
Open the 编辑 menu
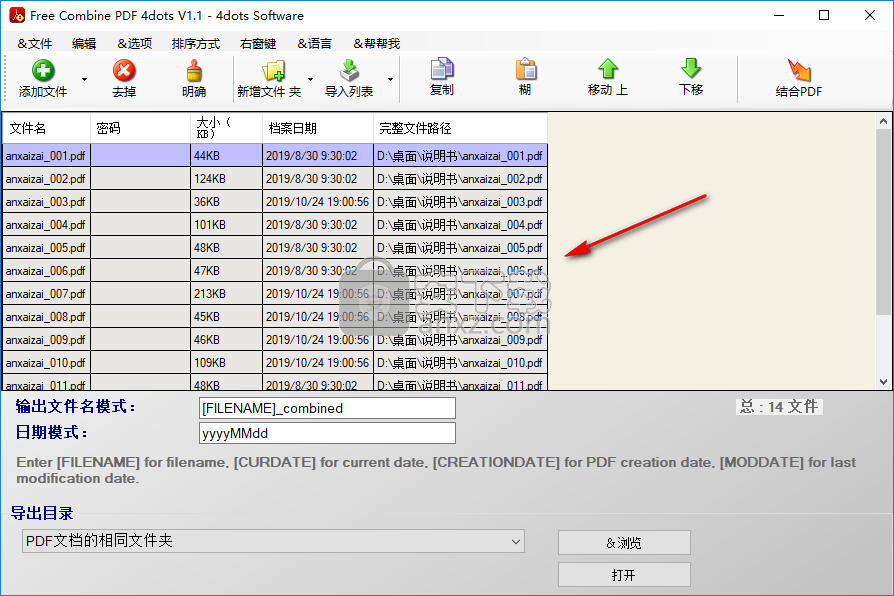(x=84, y=43)
